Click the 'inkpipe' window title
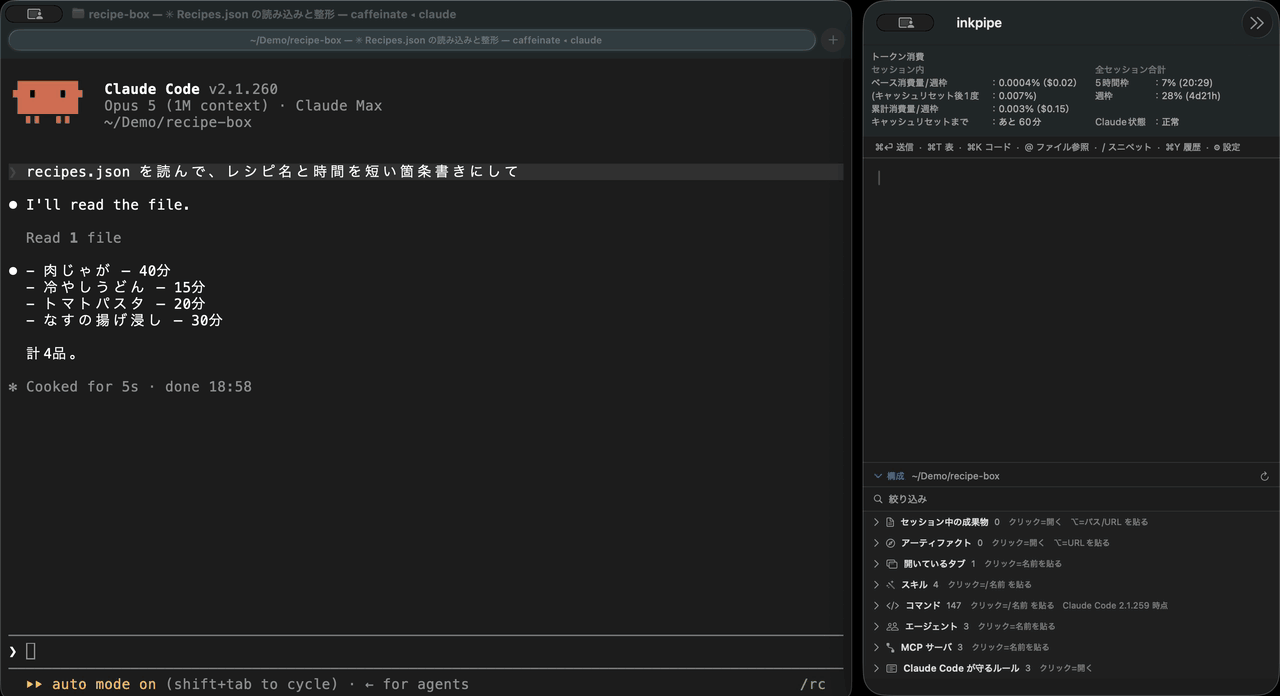The width and height of the screenshot is (1280, 696). pyautogui.click(x=979, y=23)
